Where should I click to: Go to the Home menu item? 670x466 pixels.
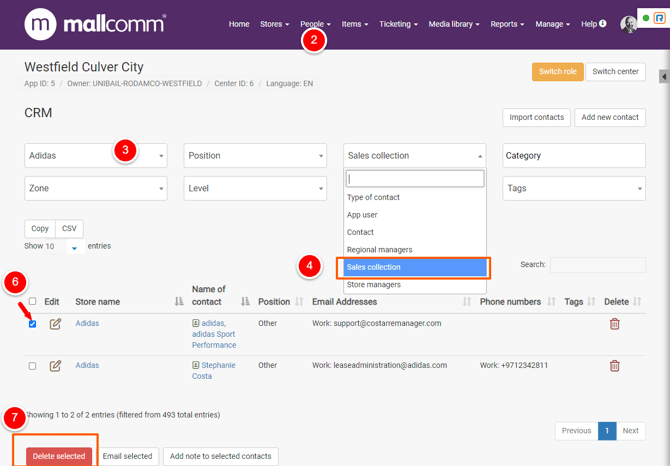239,24
